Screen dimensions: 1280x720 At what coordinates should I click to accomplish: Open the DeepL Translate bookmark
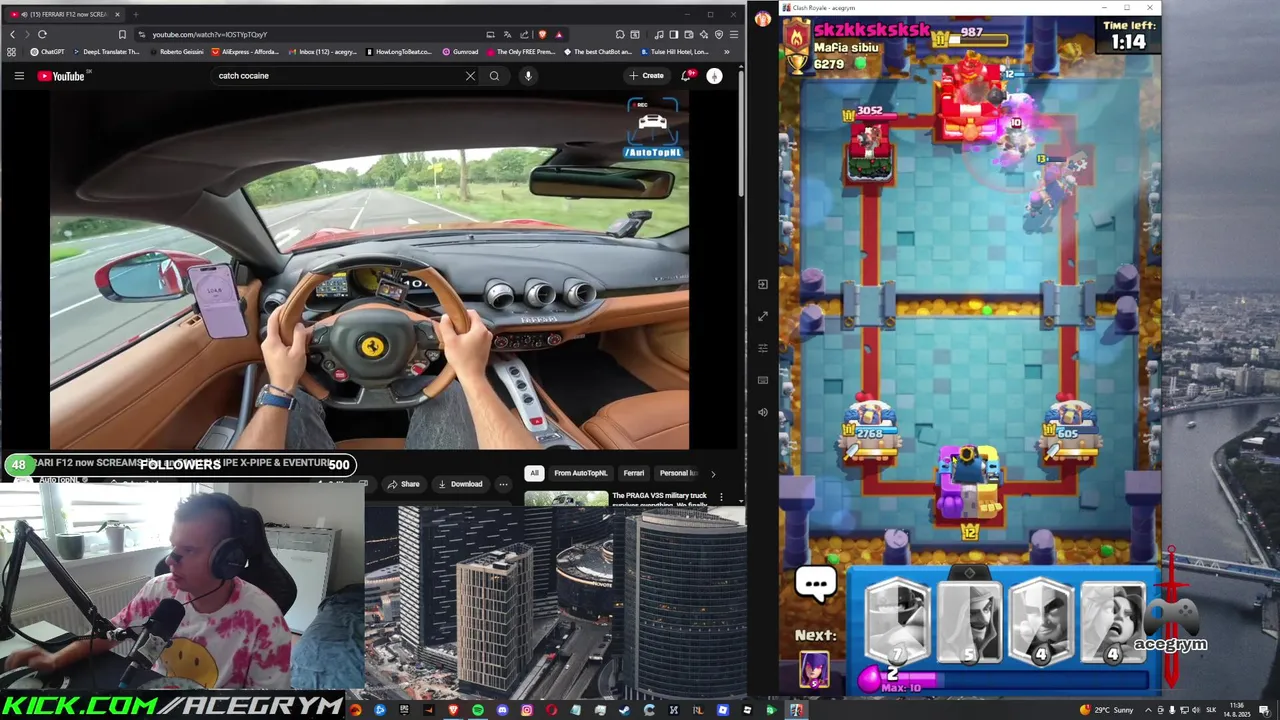[107, 52]
